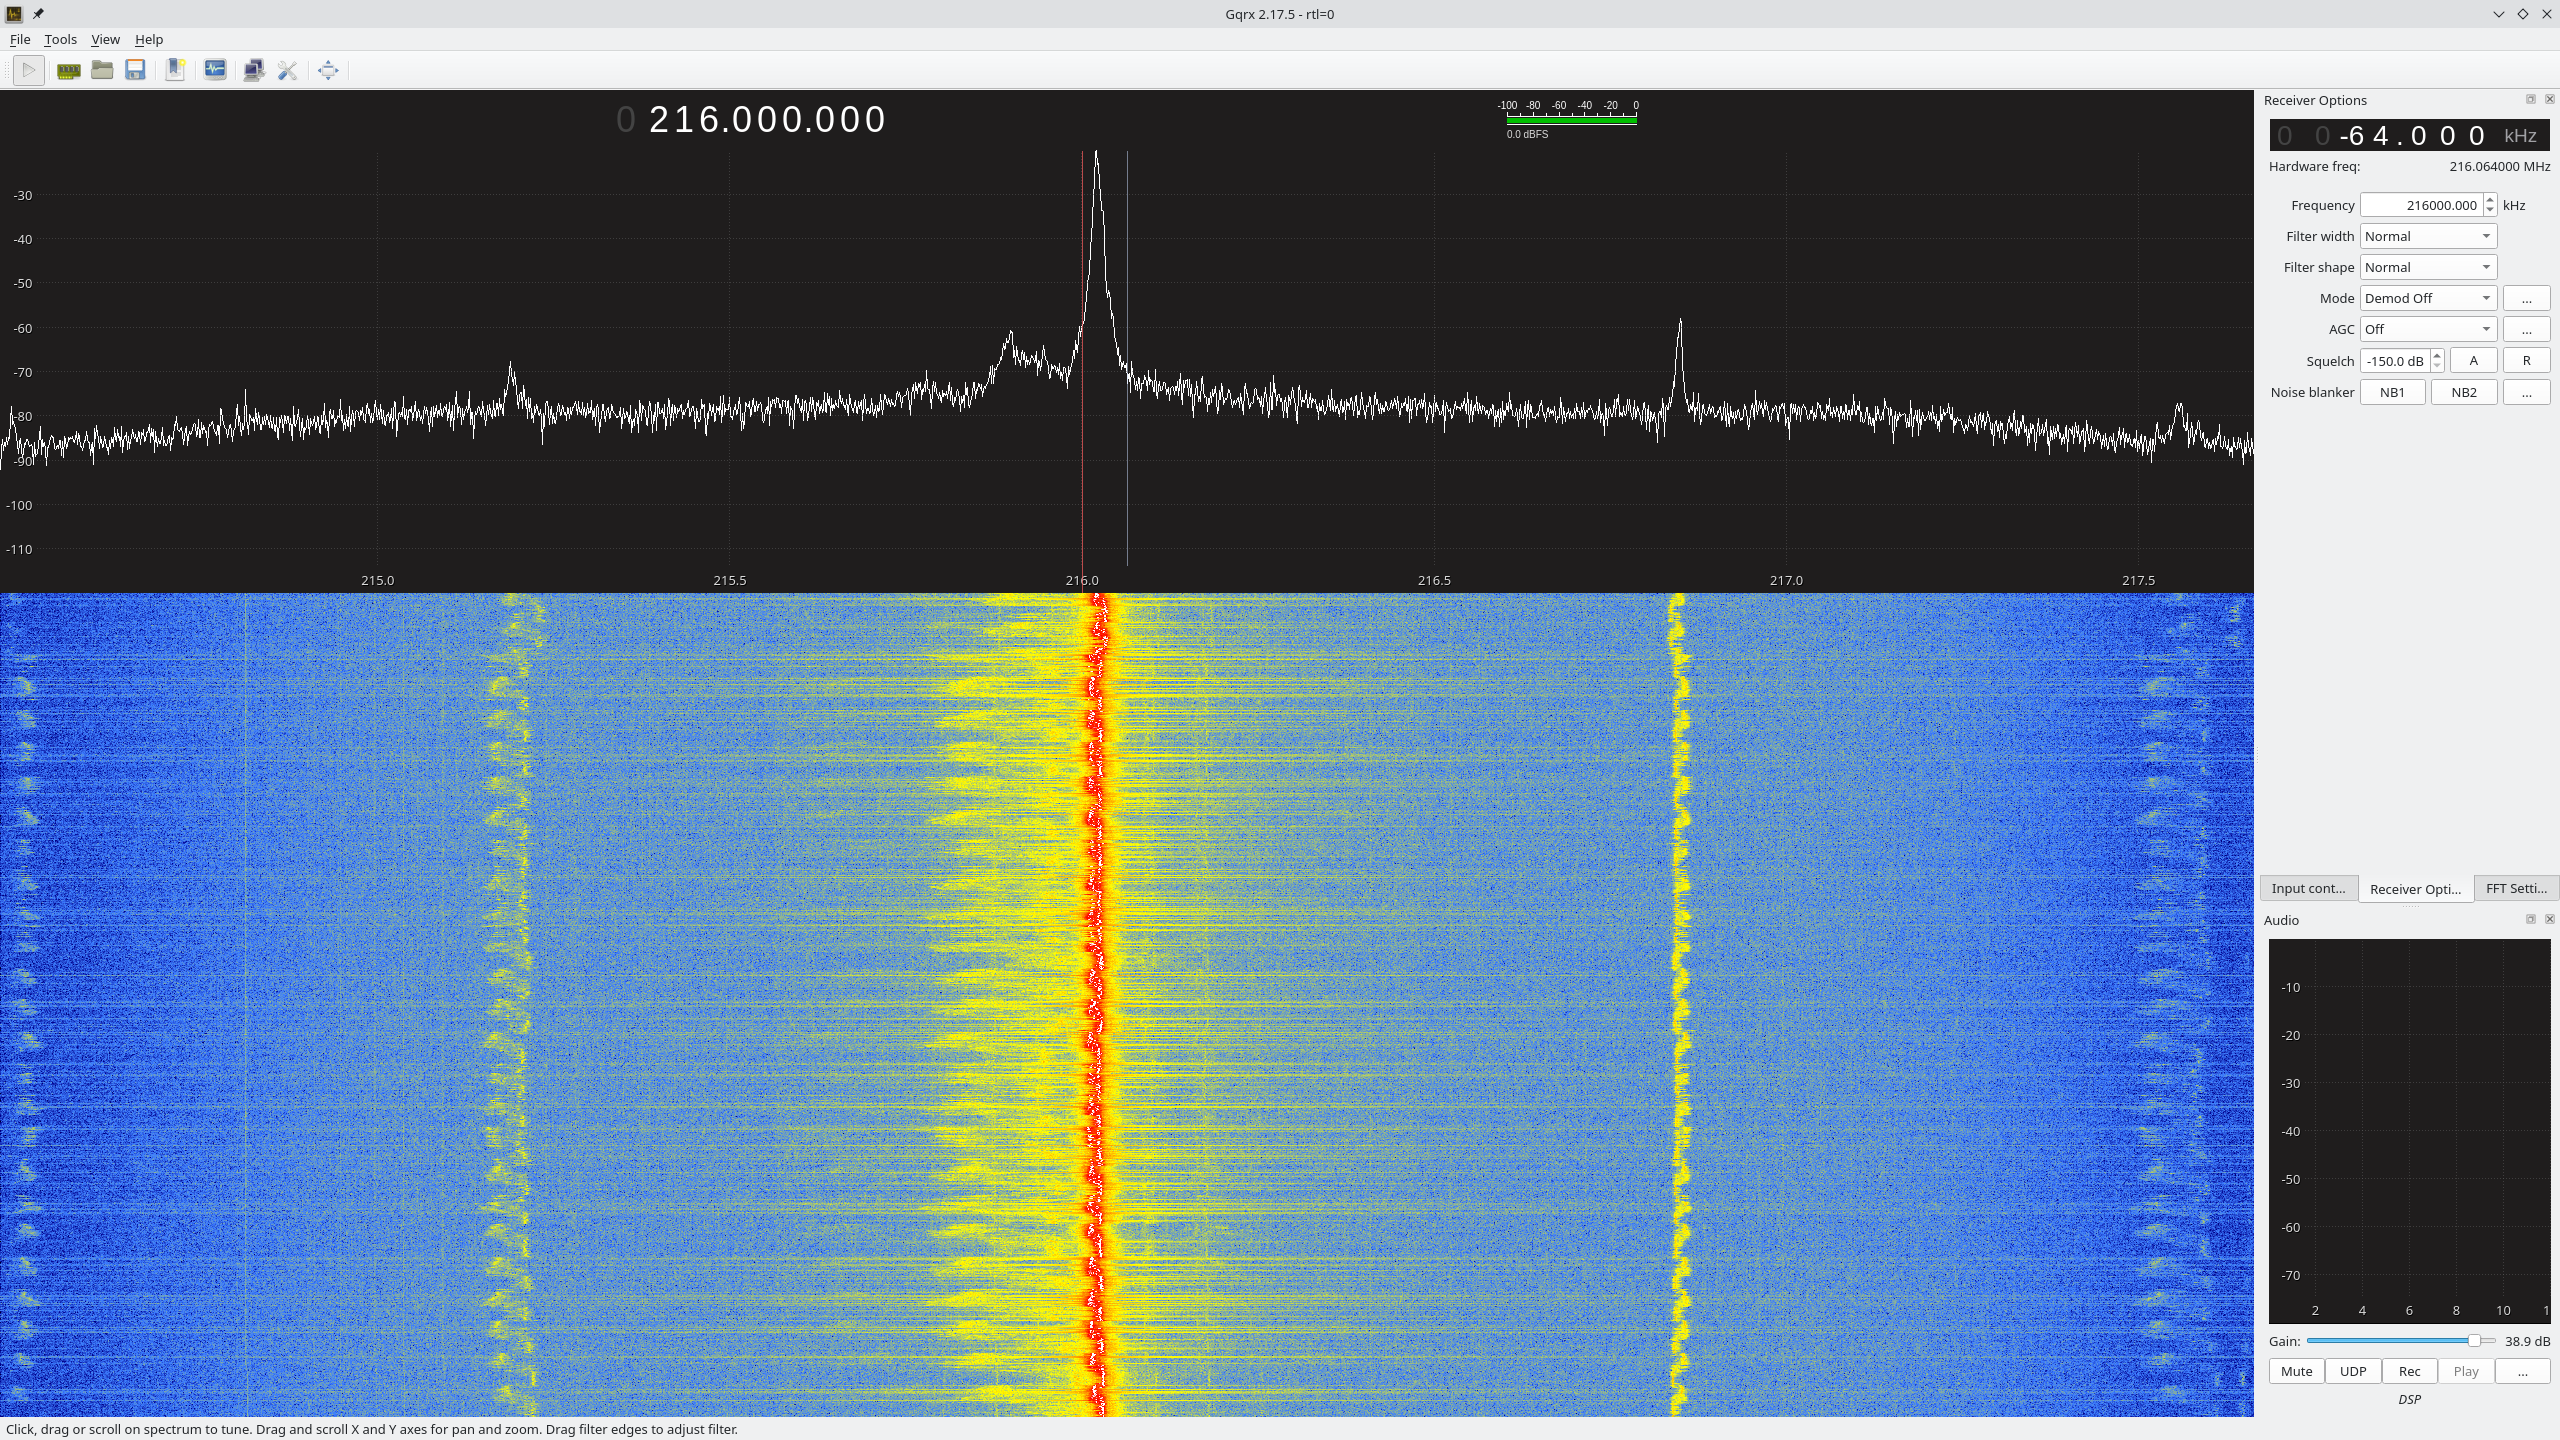The height and width of the screenshot is (1440, 2560).
Task: Open the AGC dropdown set to Off
Action: [2428, 329]
